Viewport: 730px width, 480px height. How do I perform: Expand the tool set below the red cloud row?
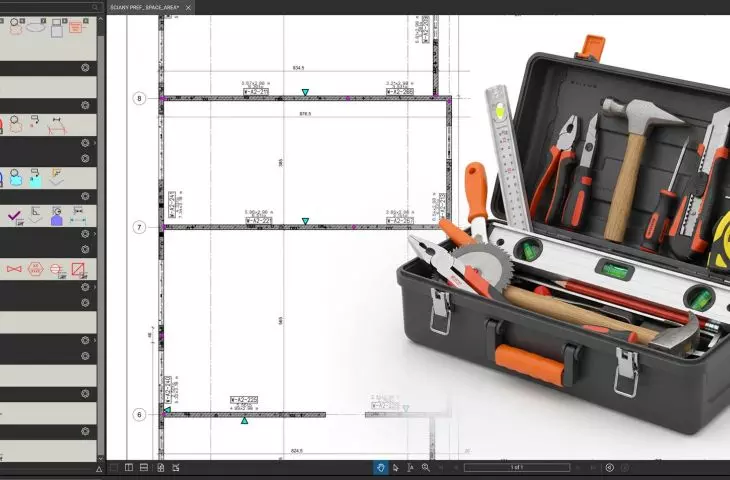tap(95, 143)
